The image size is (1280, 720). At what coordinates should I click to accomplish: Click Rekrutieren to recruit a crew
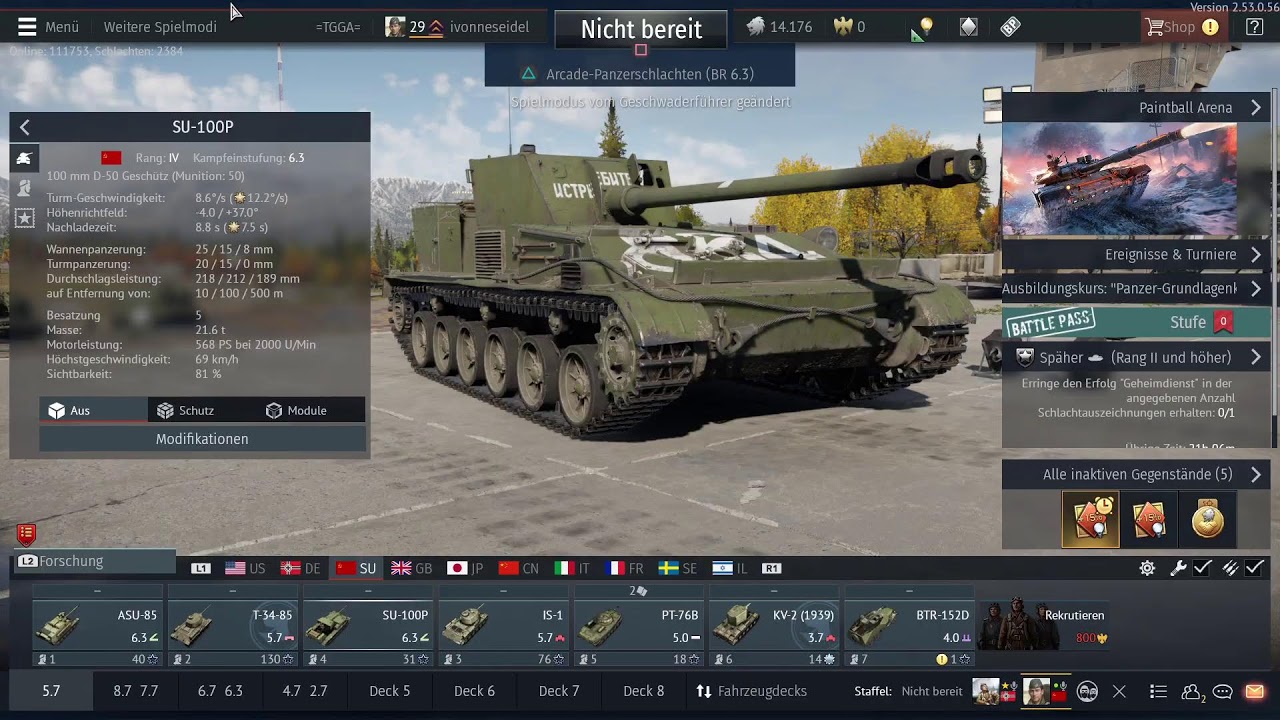[1045, 627]
